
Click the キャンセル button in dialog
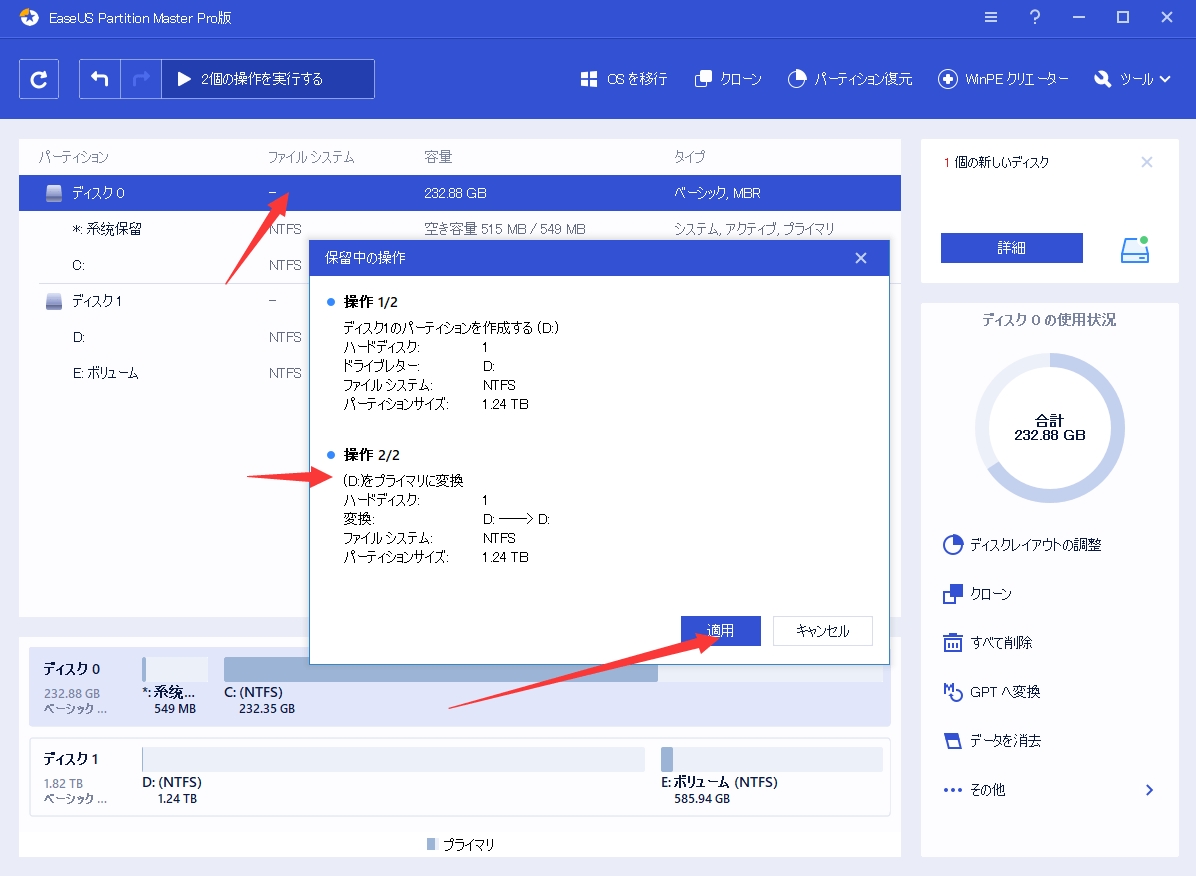[822, 630]
